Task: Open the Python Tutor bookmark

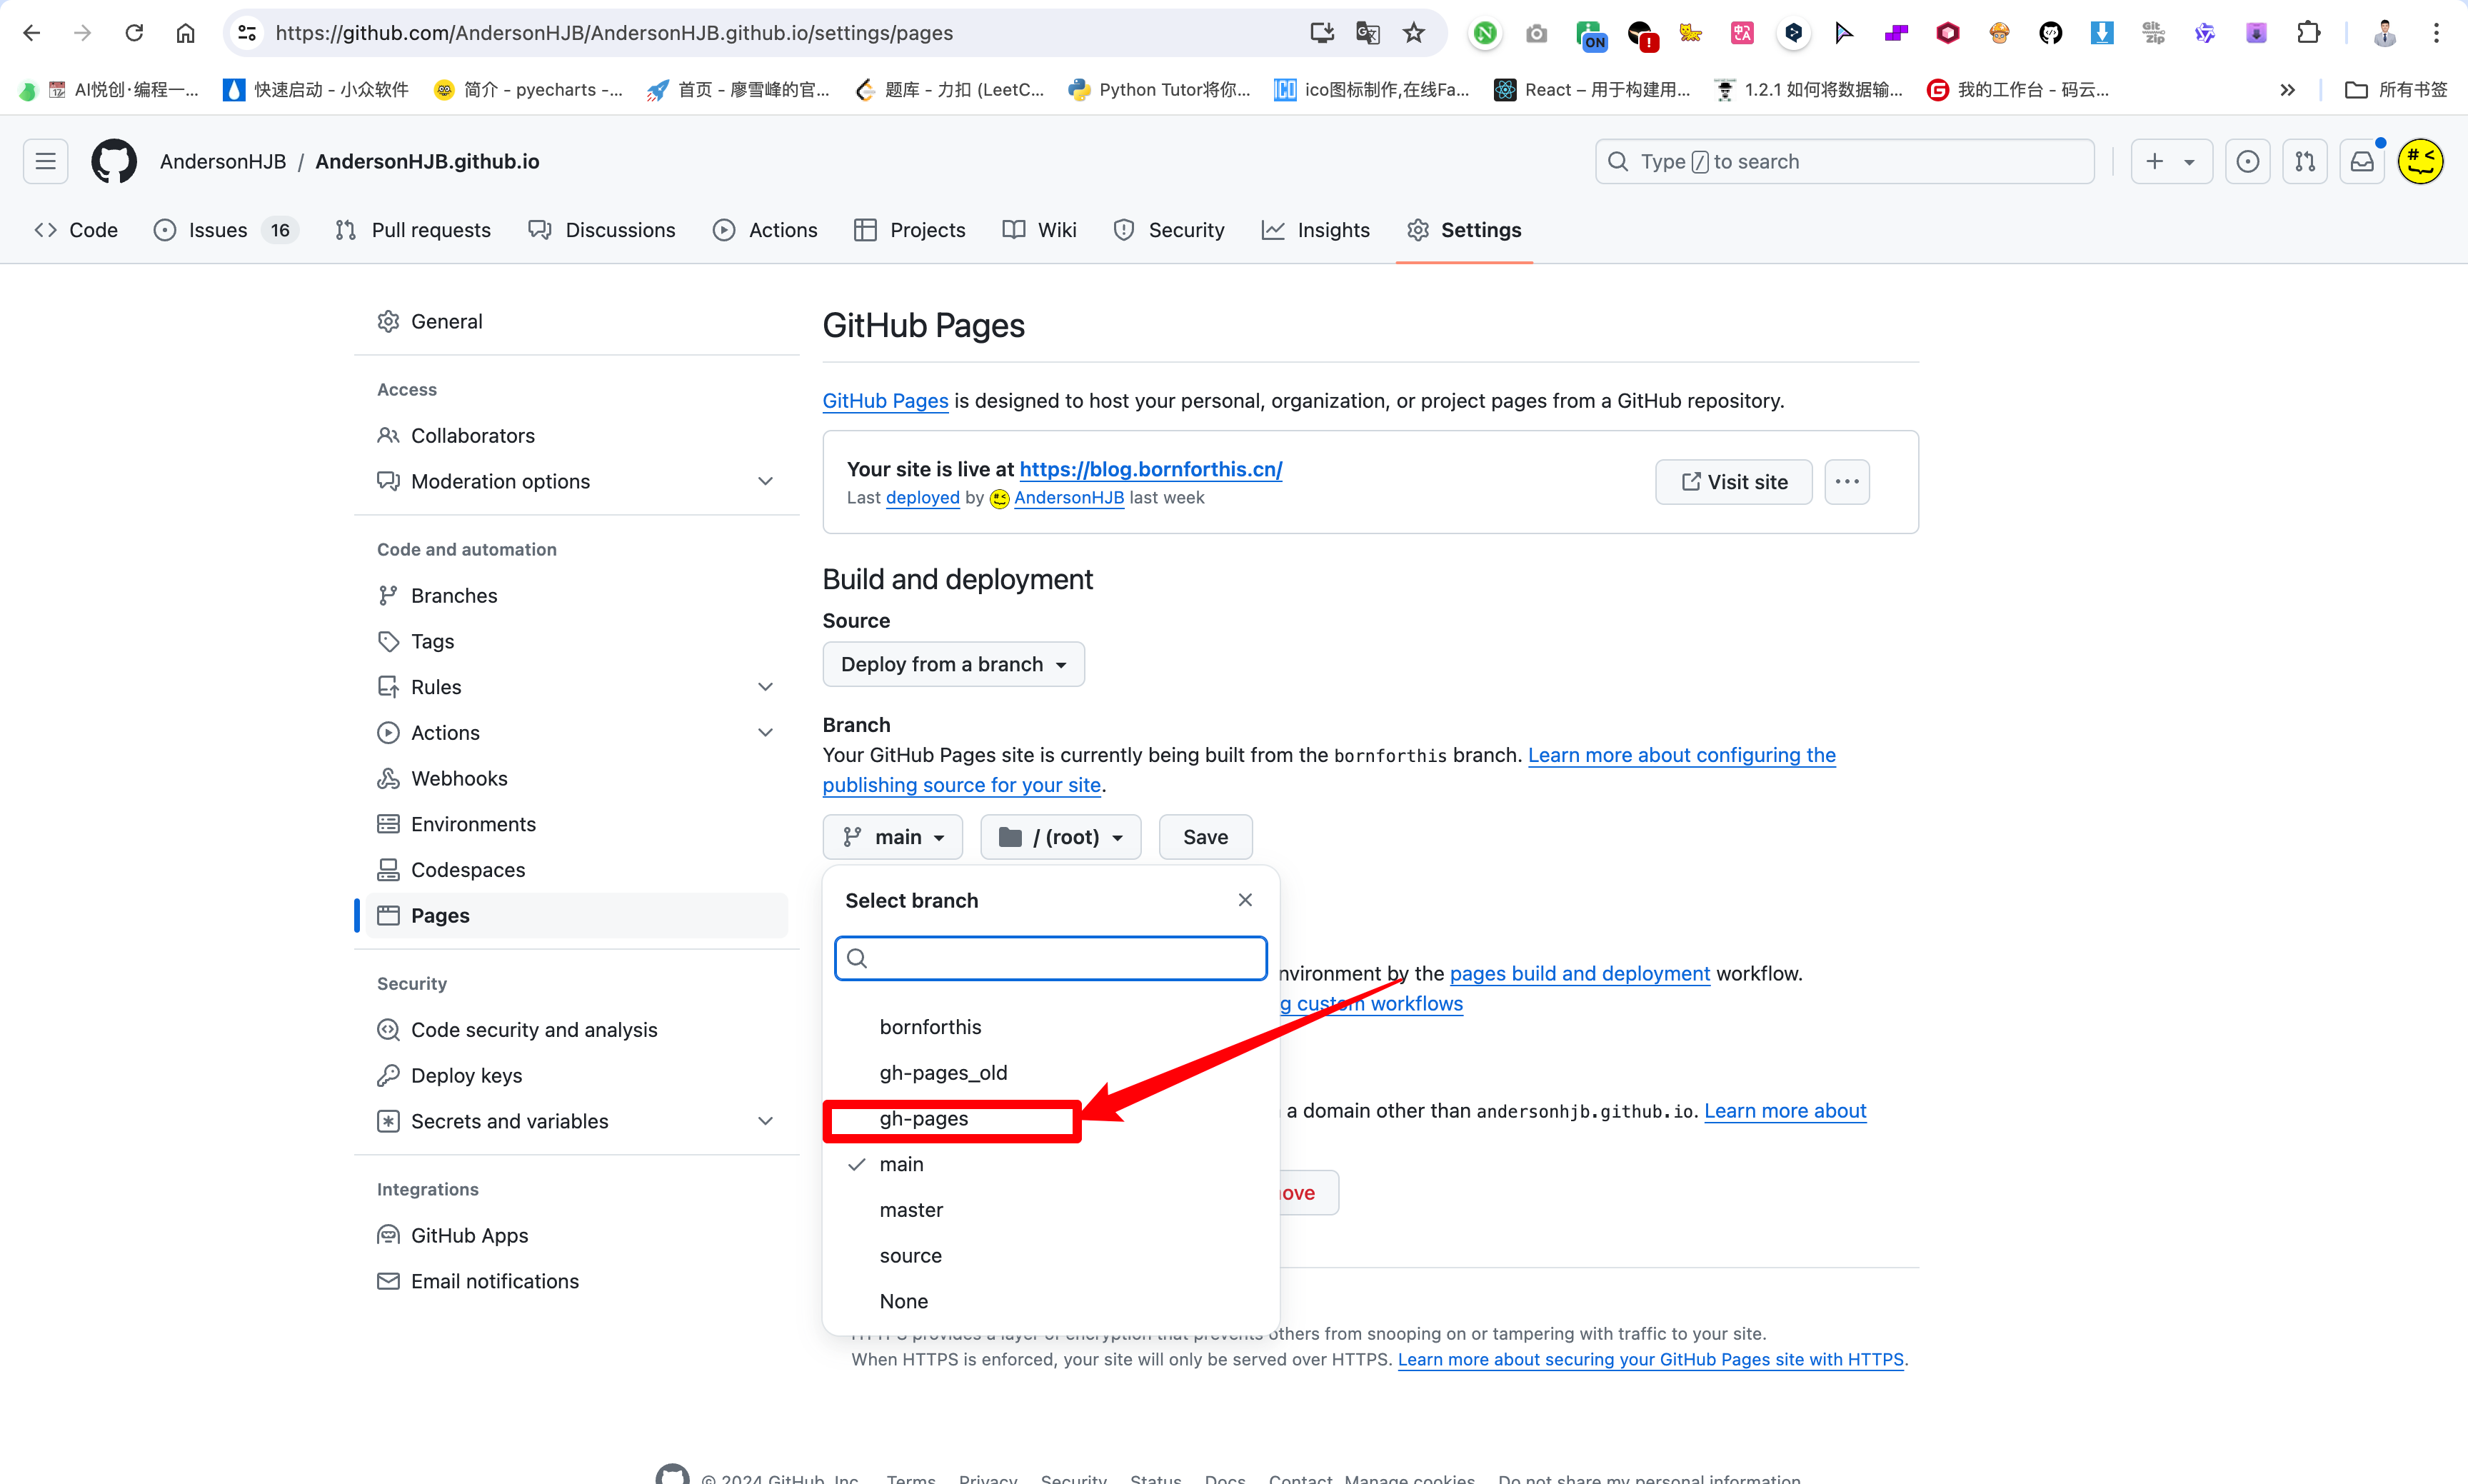Action: click(x=1160, y=90)
